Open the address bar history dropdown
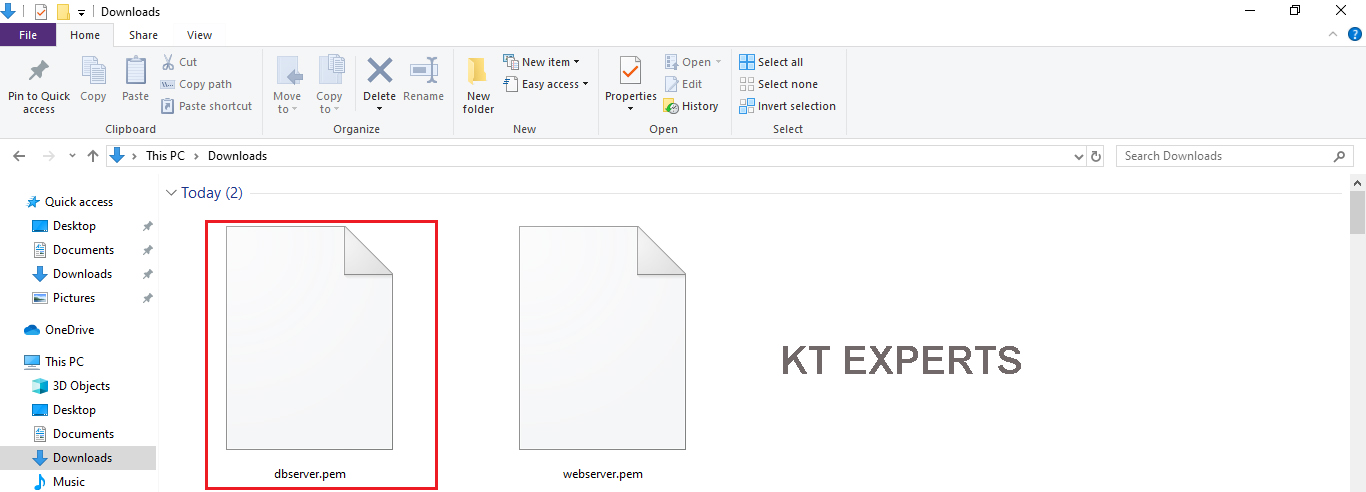 [x=1078, y=156]
